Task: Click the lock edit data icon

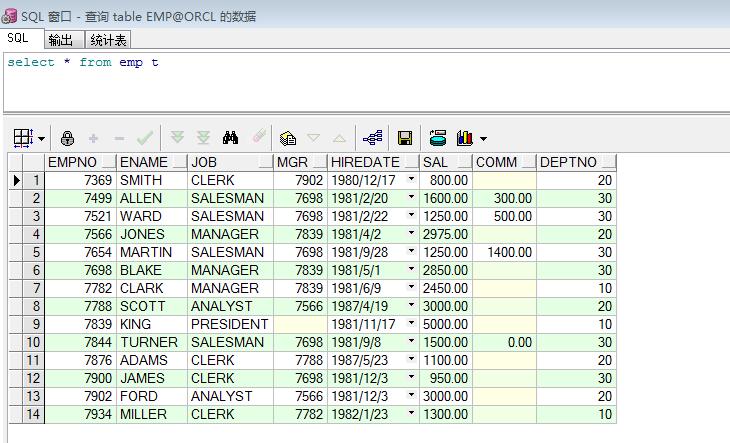Action: pos(68,138)
